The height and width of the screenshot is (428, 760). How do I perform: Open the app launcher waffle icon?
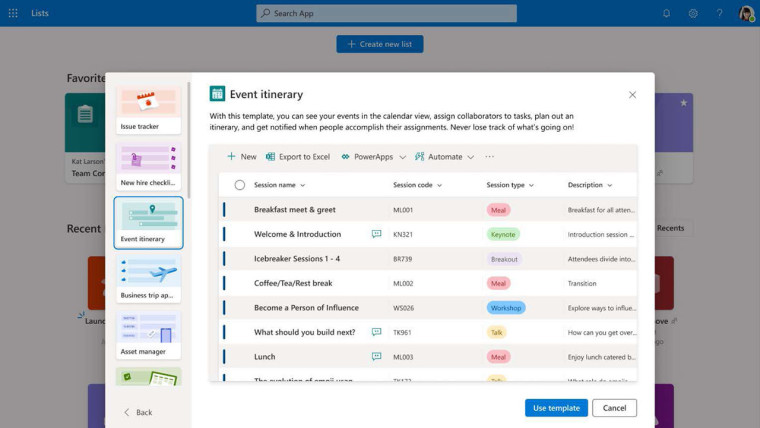pos(13,13)
